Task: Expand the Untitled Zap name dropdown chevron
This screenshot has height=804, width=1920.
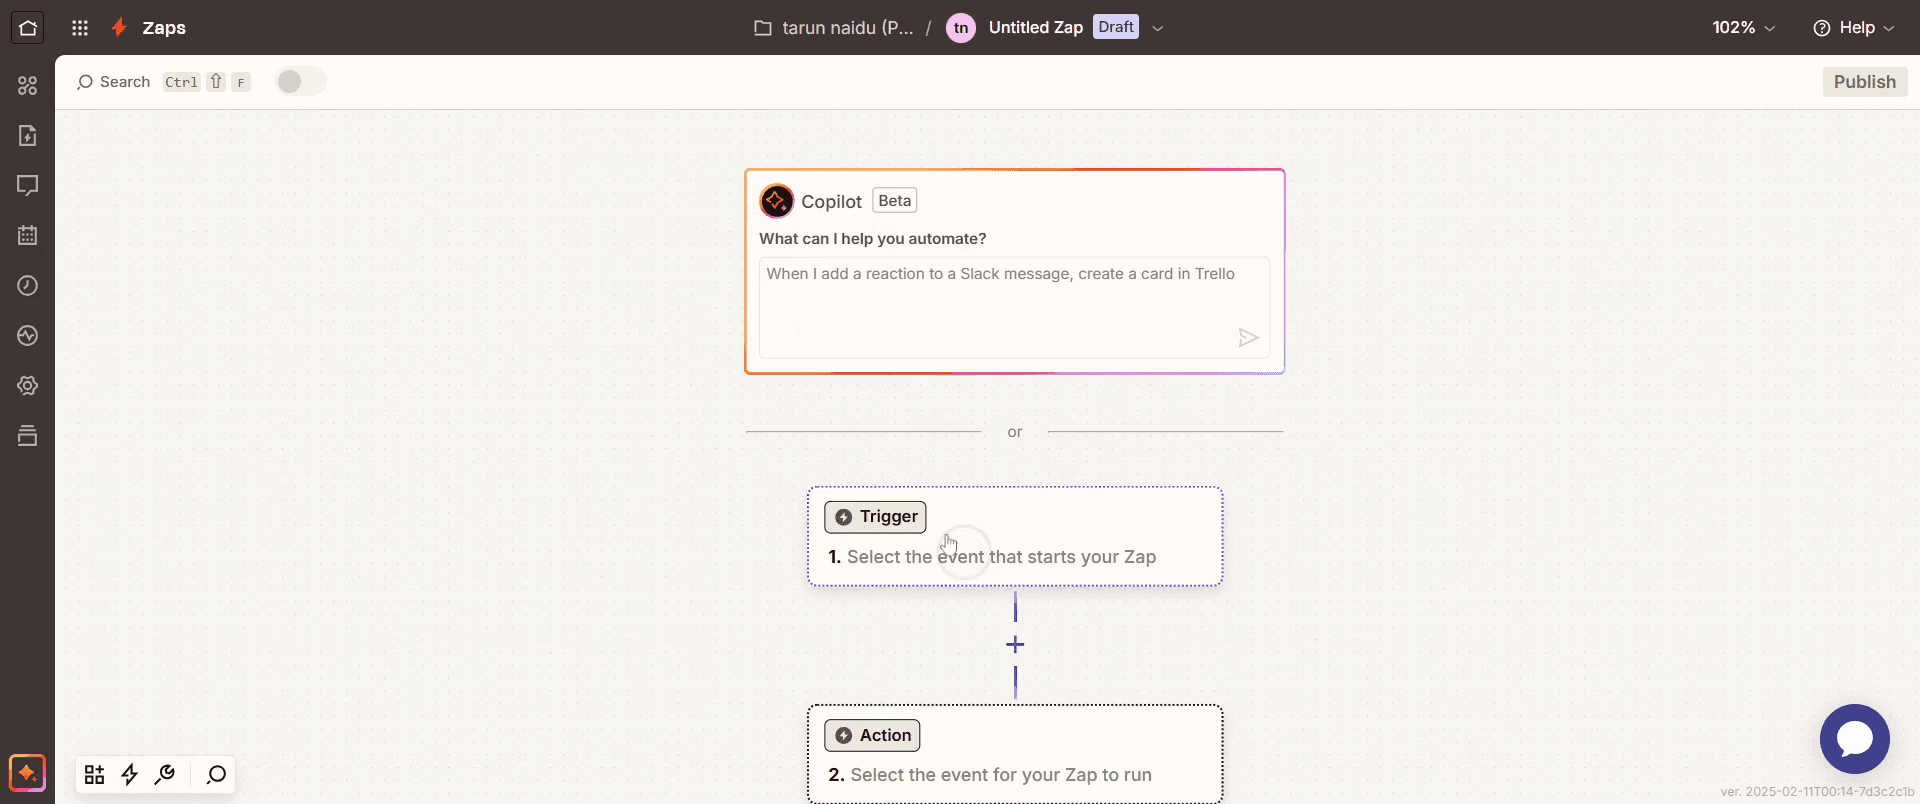Action: point(1158,28)
